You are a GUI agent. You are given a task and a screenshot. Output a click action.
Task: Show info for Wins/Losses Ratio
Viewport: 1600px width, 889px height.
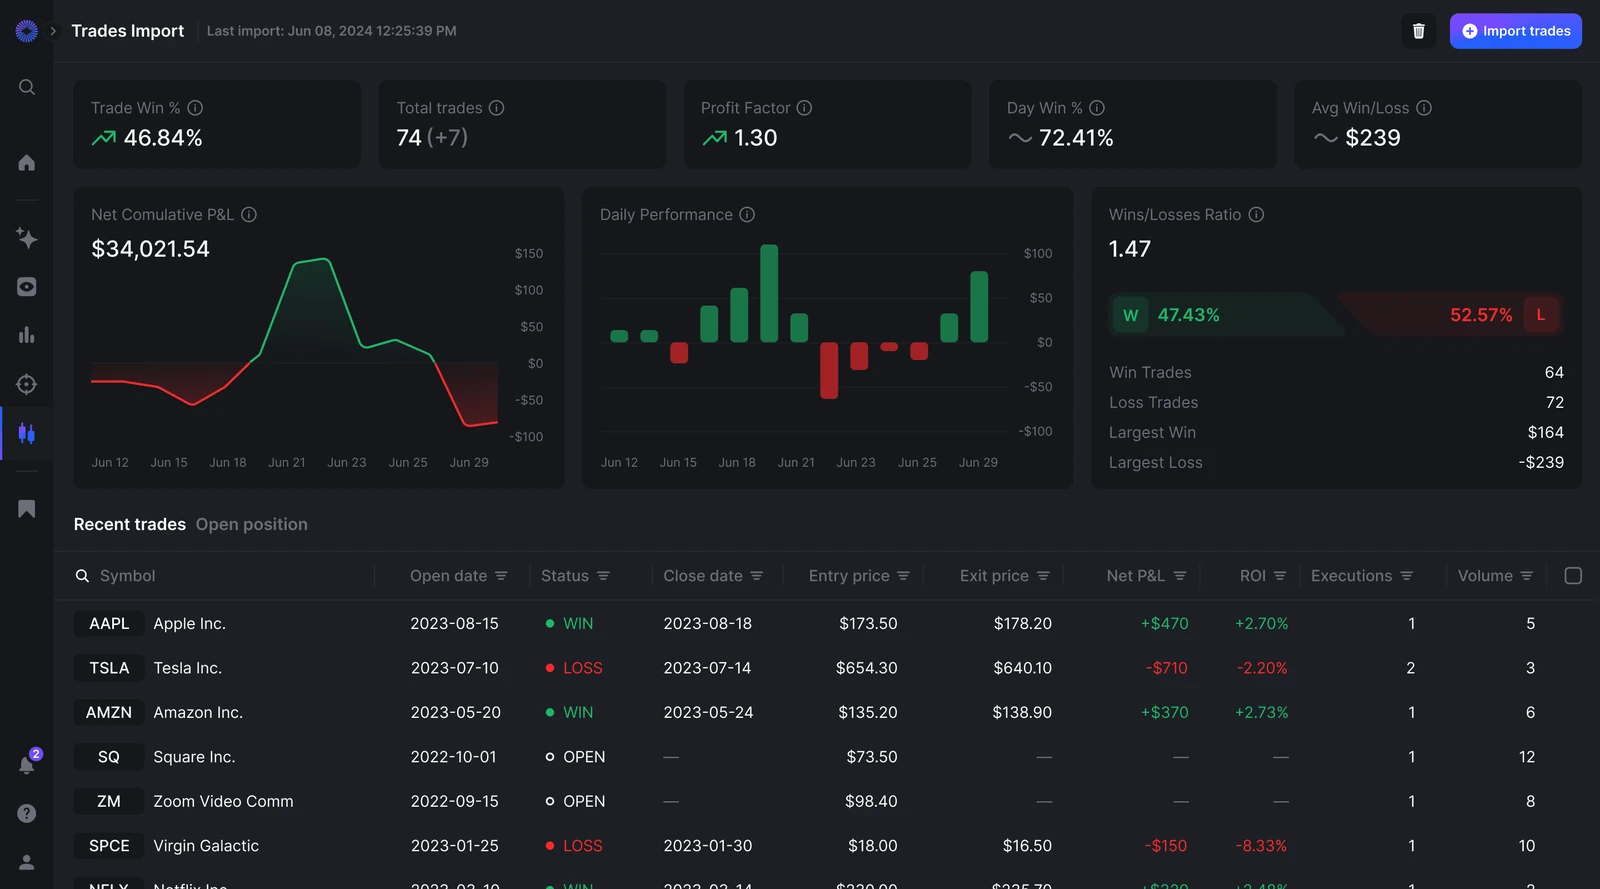pos(1256,215)
